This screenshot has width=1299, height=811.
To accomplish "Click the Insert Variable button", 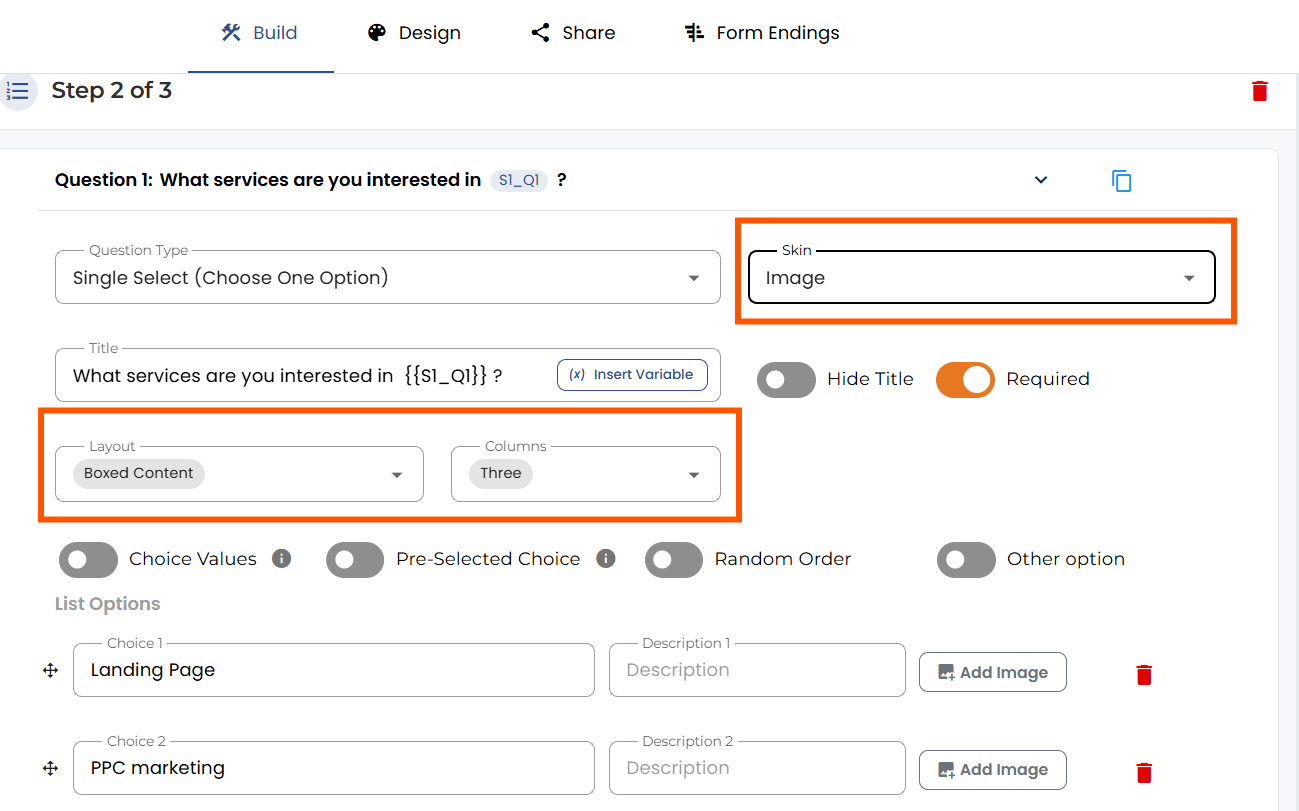I will [632, 375].
